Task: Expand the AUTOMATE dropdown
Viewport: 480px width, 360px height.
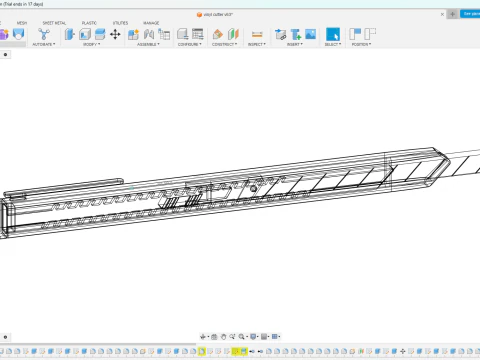Action: [44, 44]
